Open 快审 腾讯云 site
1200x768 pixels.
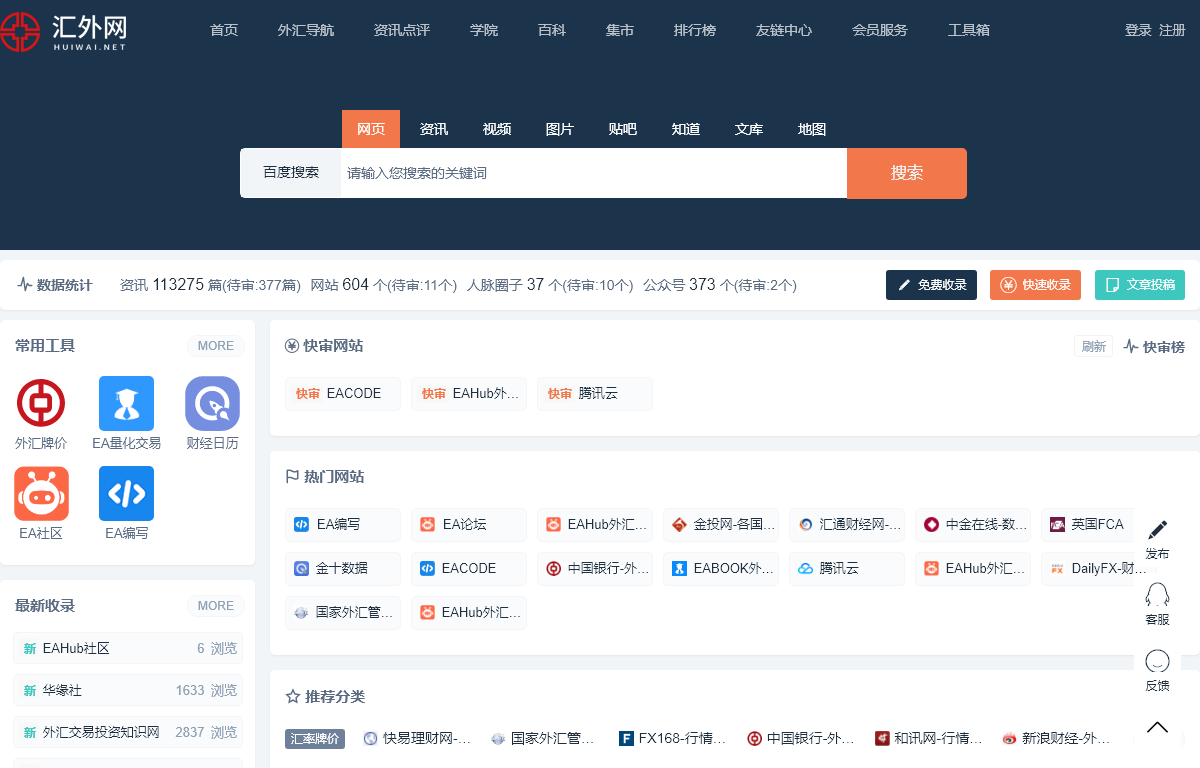coord(595,394)
